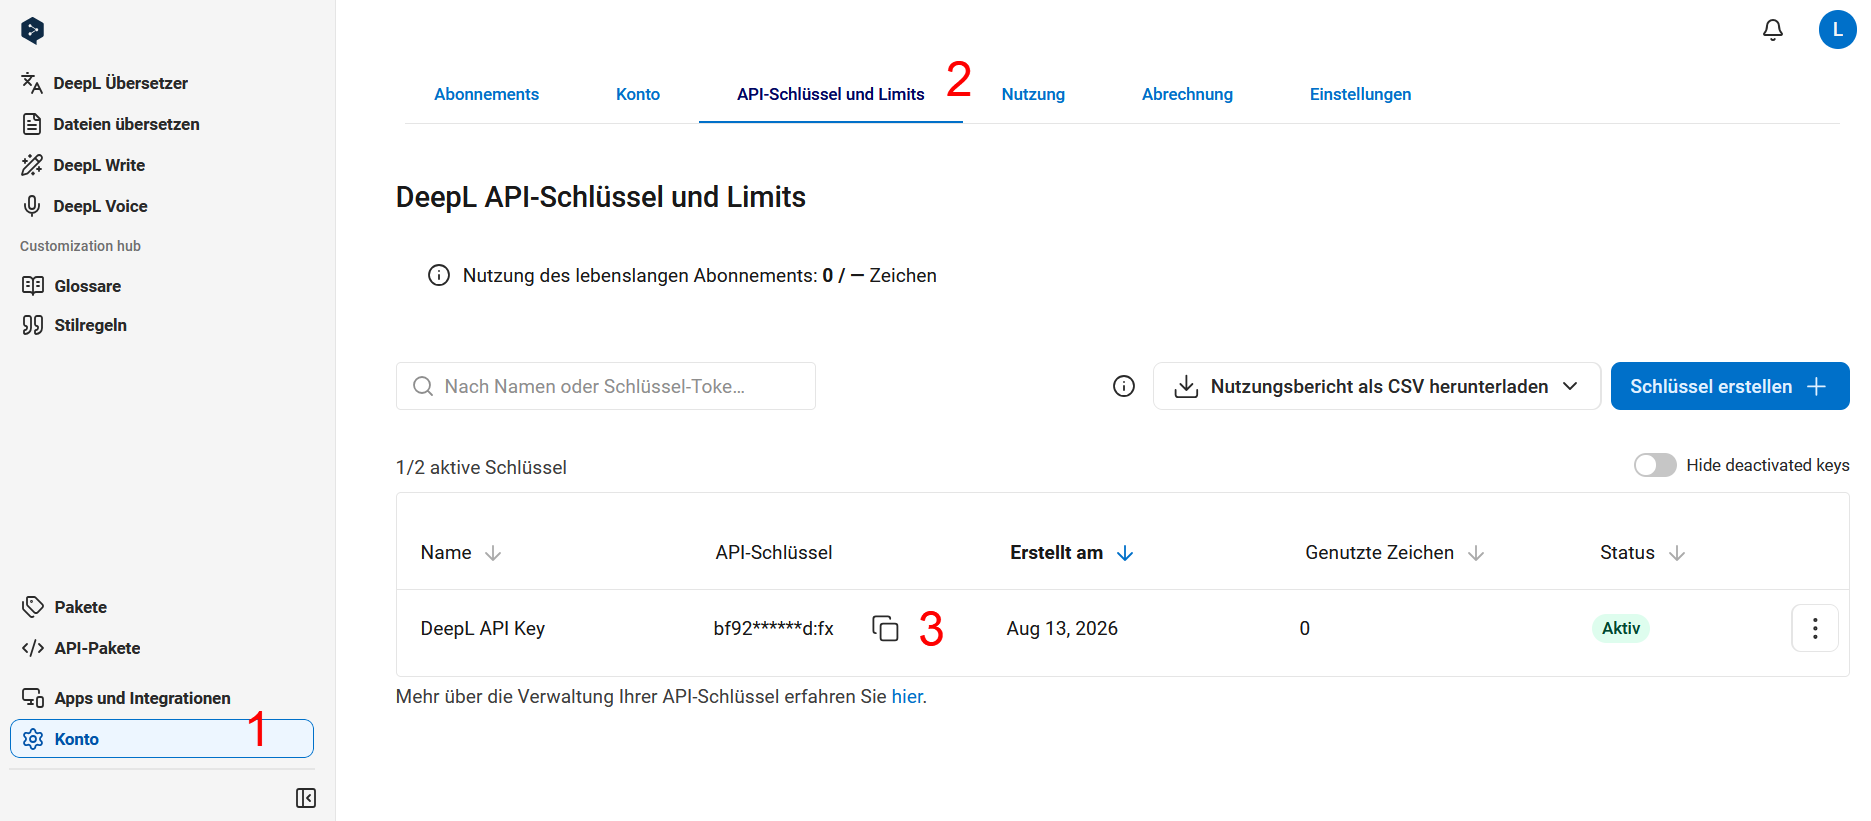
Task: Switch to Abonnements tab
Action: pos(486,94)
